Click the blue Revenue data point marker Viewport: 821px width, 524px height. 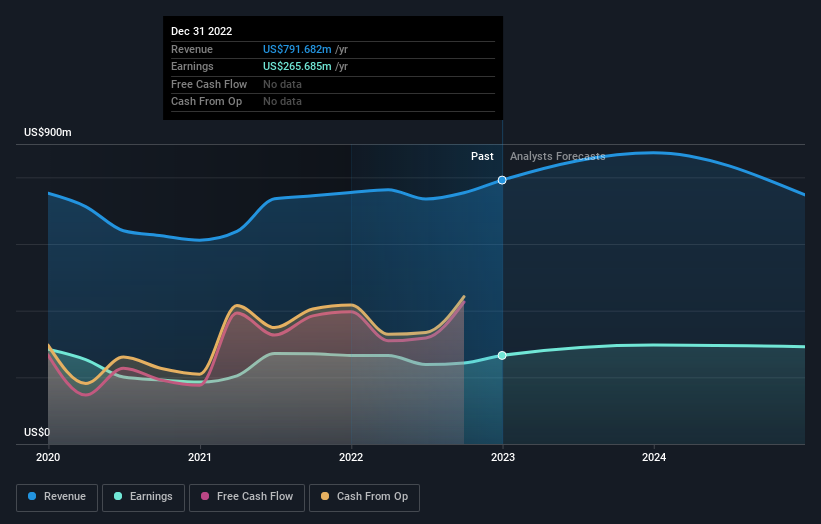pos(502,180)
